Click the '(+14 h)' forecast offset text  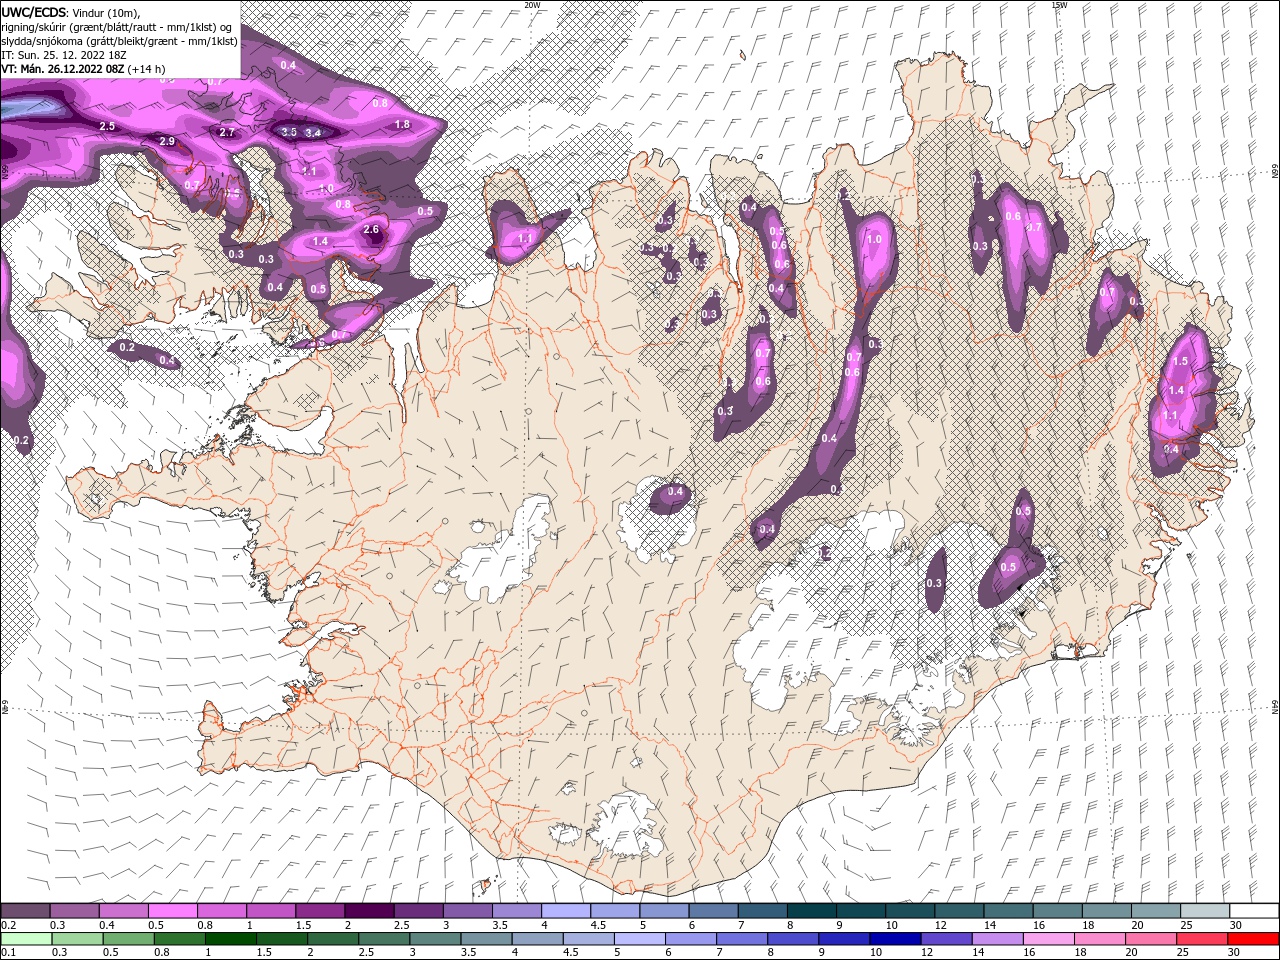pyautogui.click(x=147, y=69)
